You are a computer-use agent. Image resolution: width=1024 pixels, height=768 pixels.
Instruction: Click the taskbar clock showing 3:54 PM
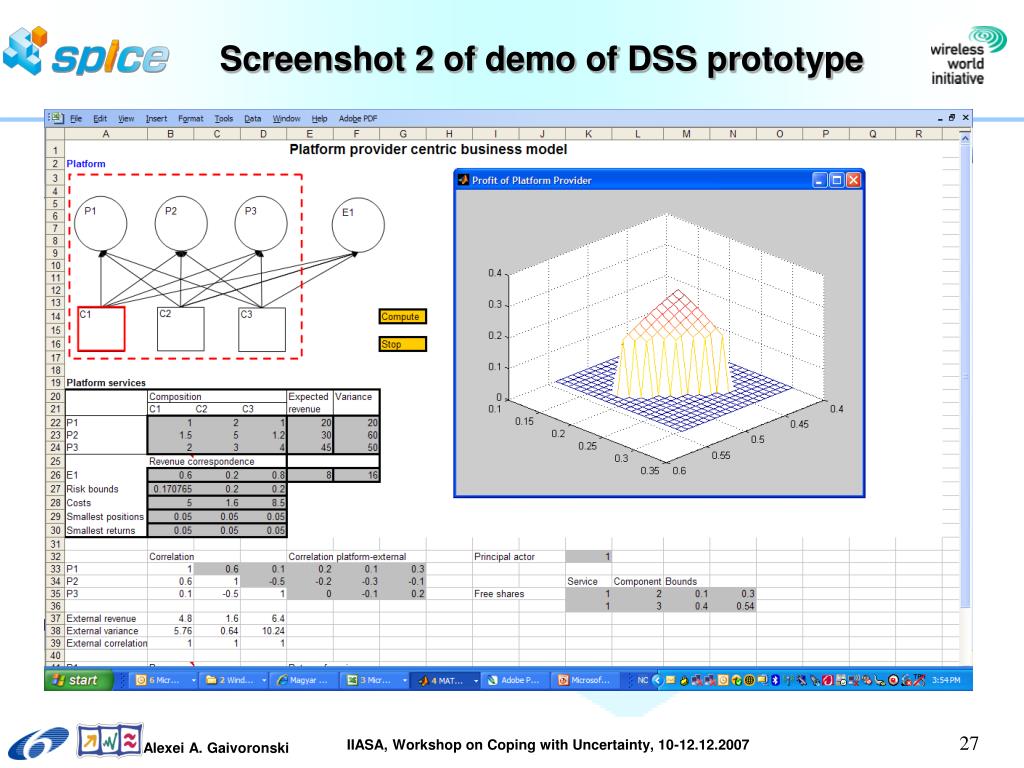tap(946, 680)
